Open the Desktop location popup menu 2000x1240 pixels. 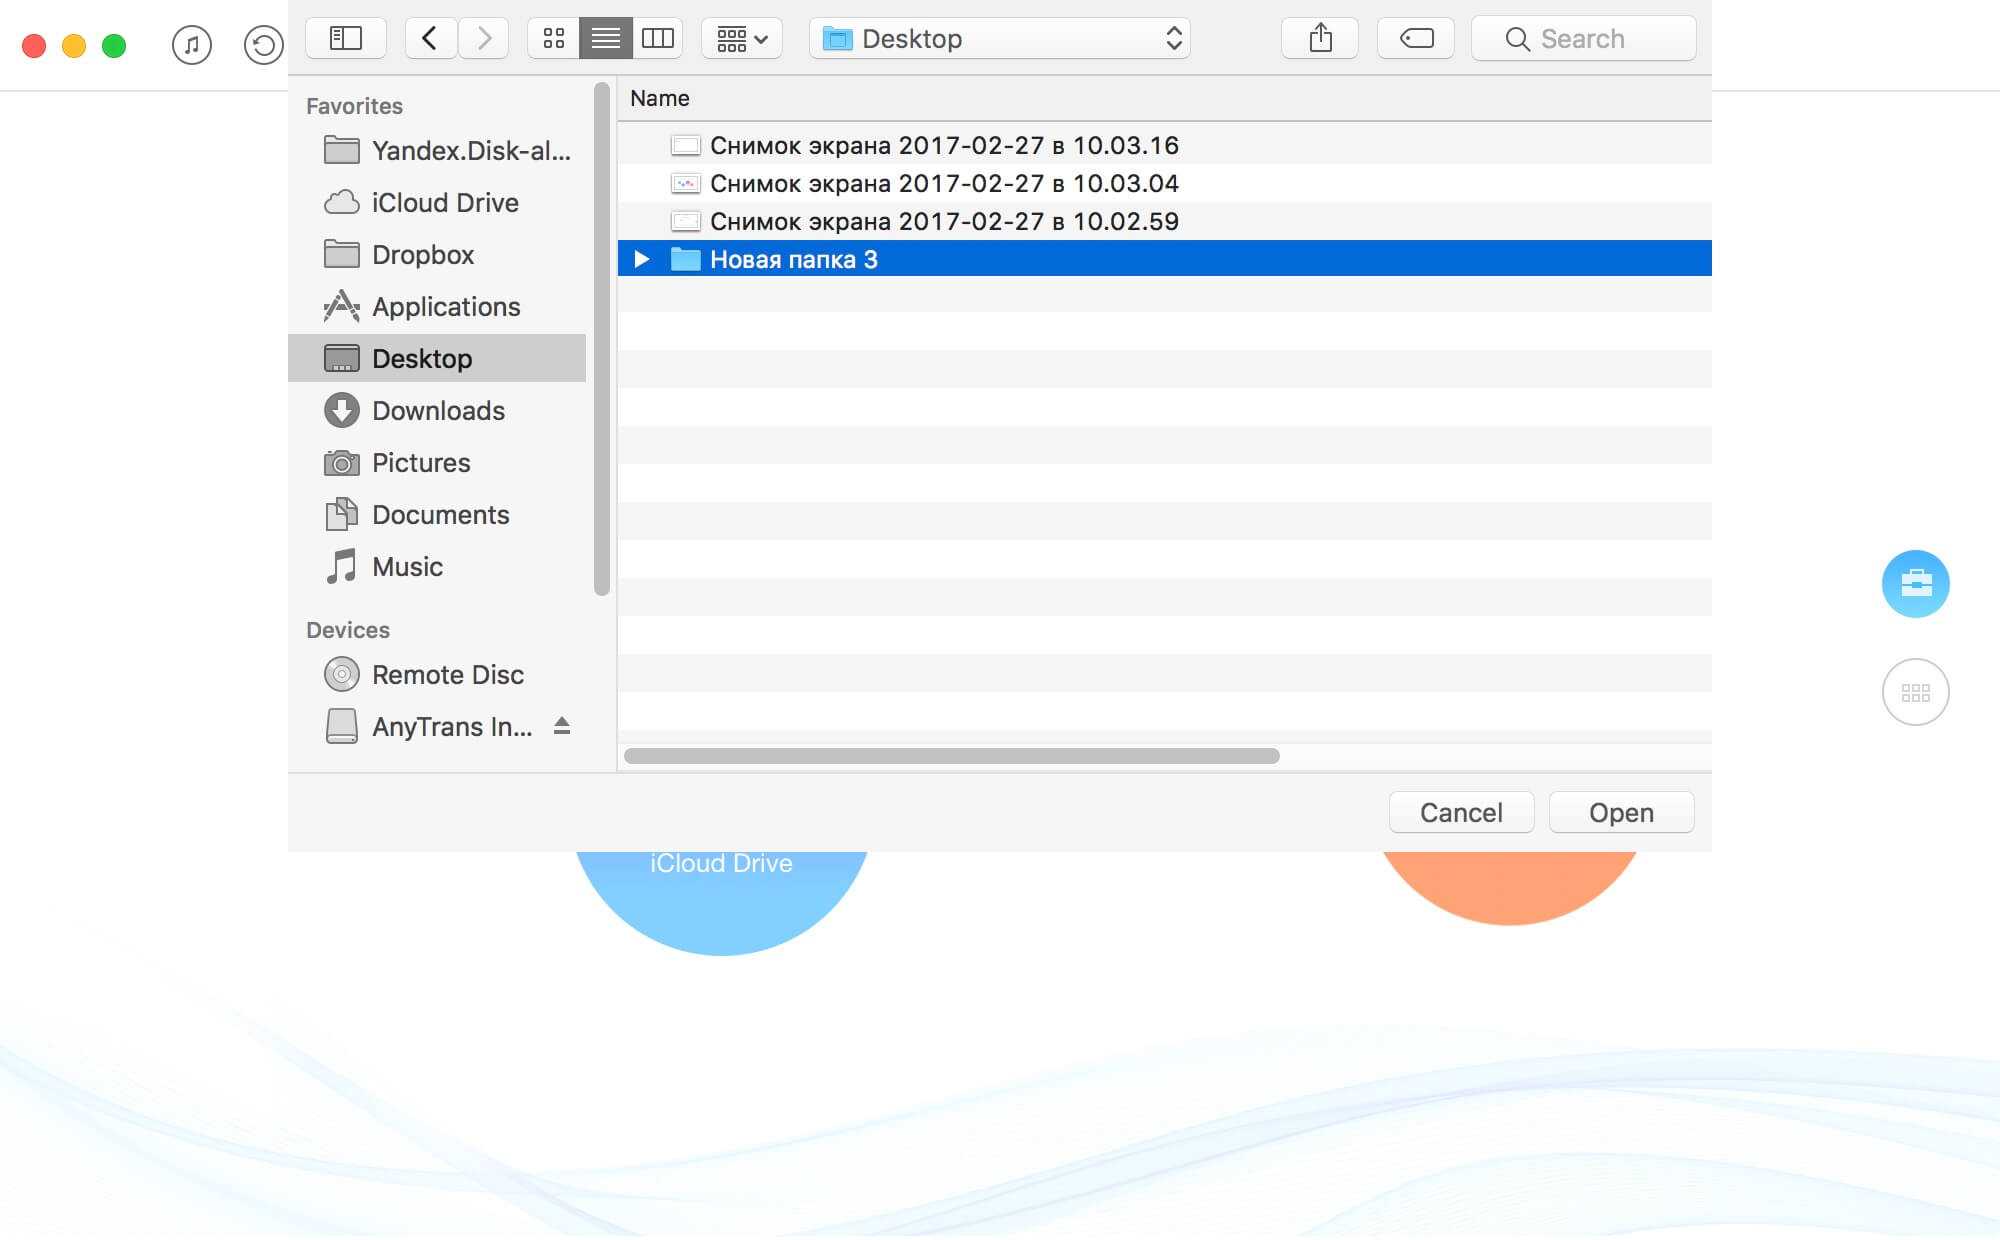point(999,39)
